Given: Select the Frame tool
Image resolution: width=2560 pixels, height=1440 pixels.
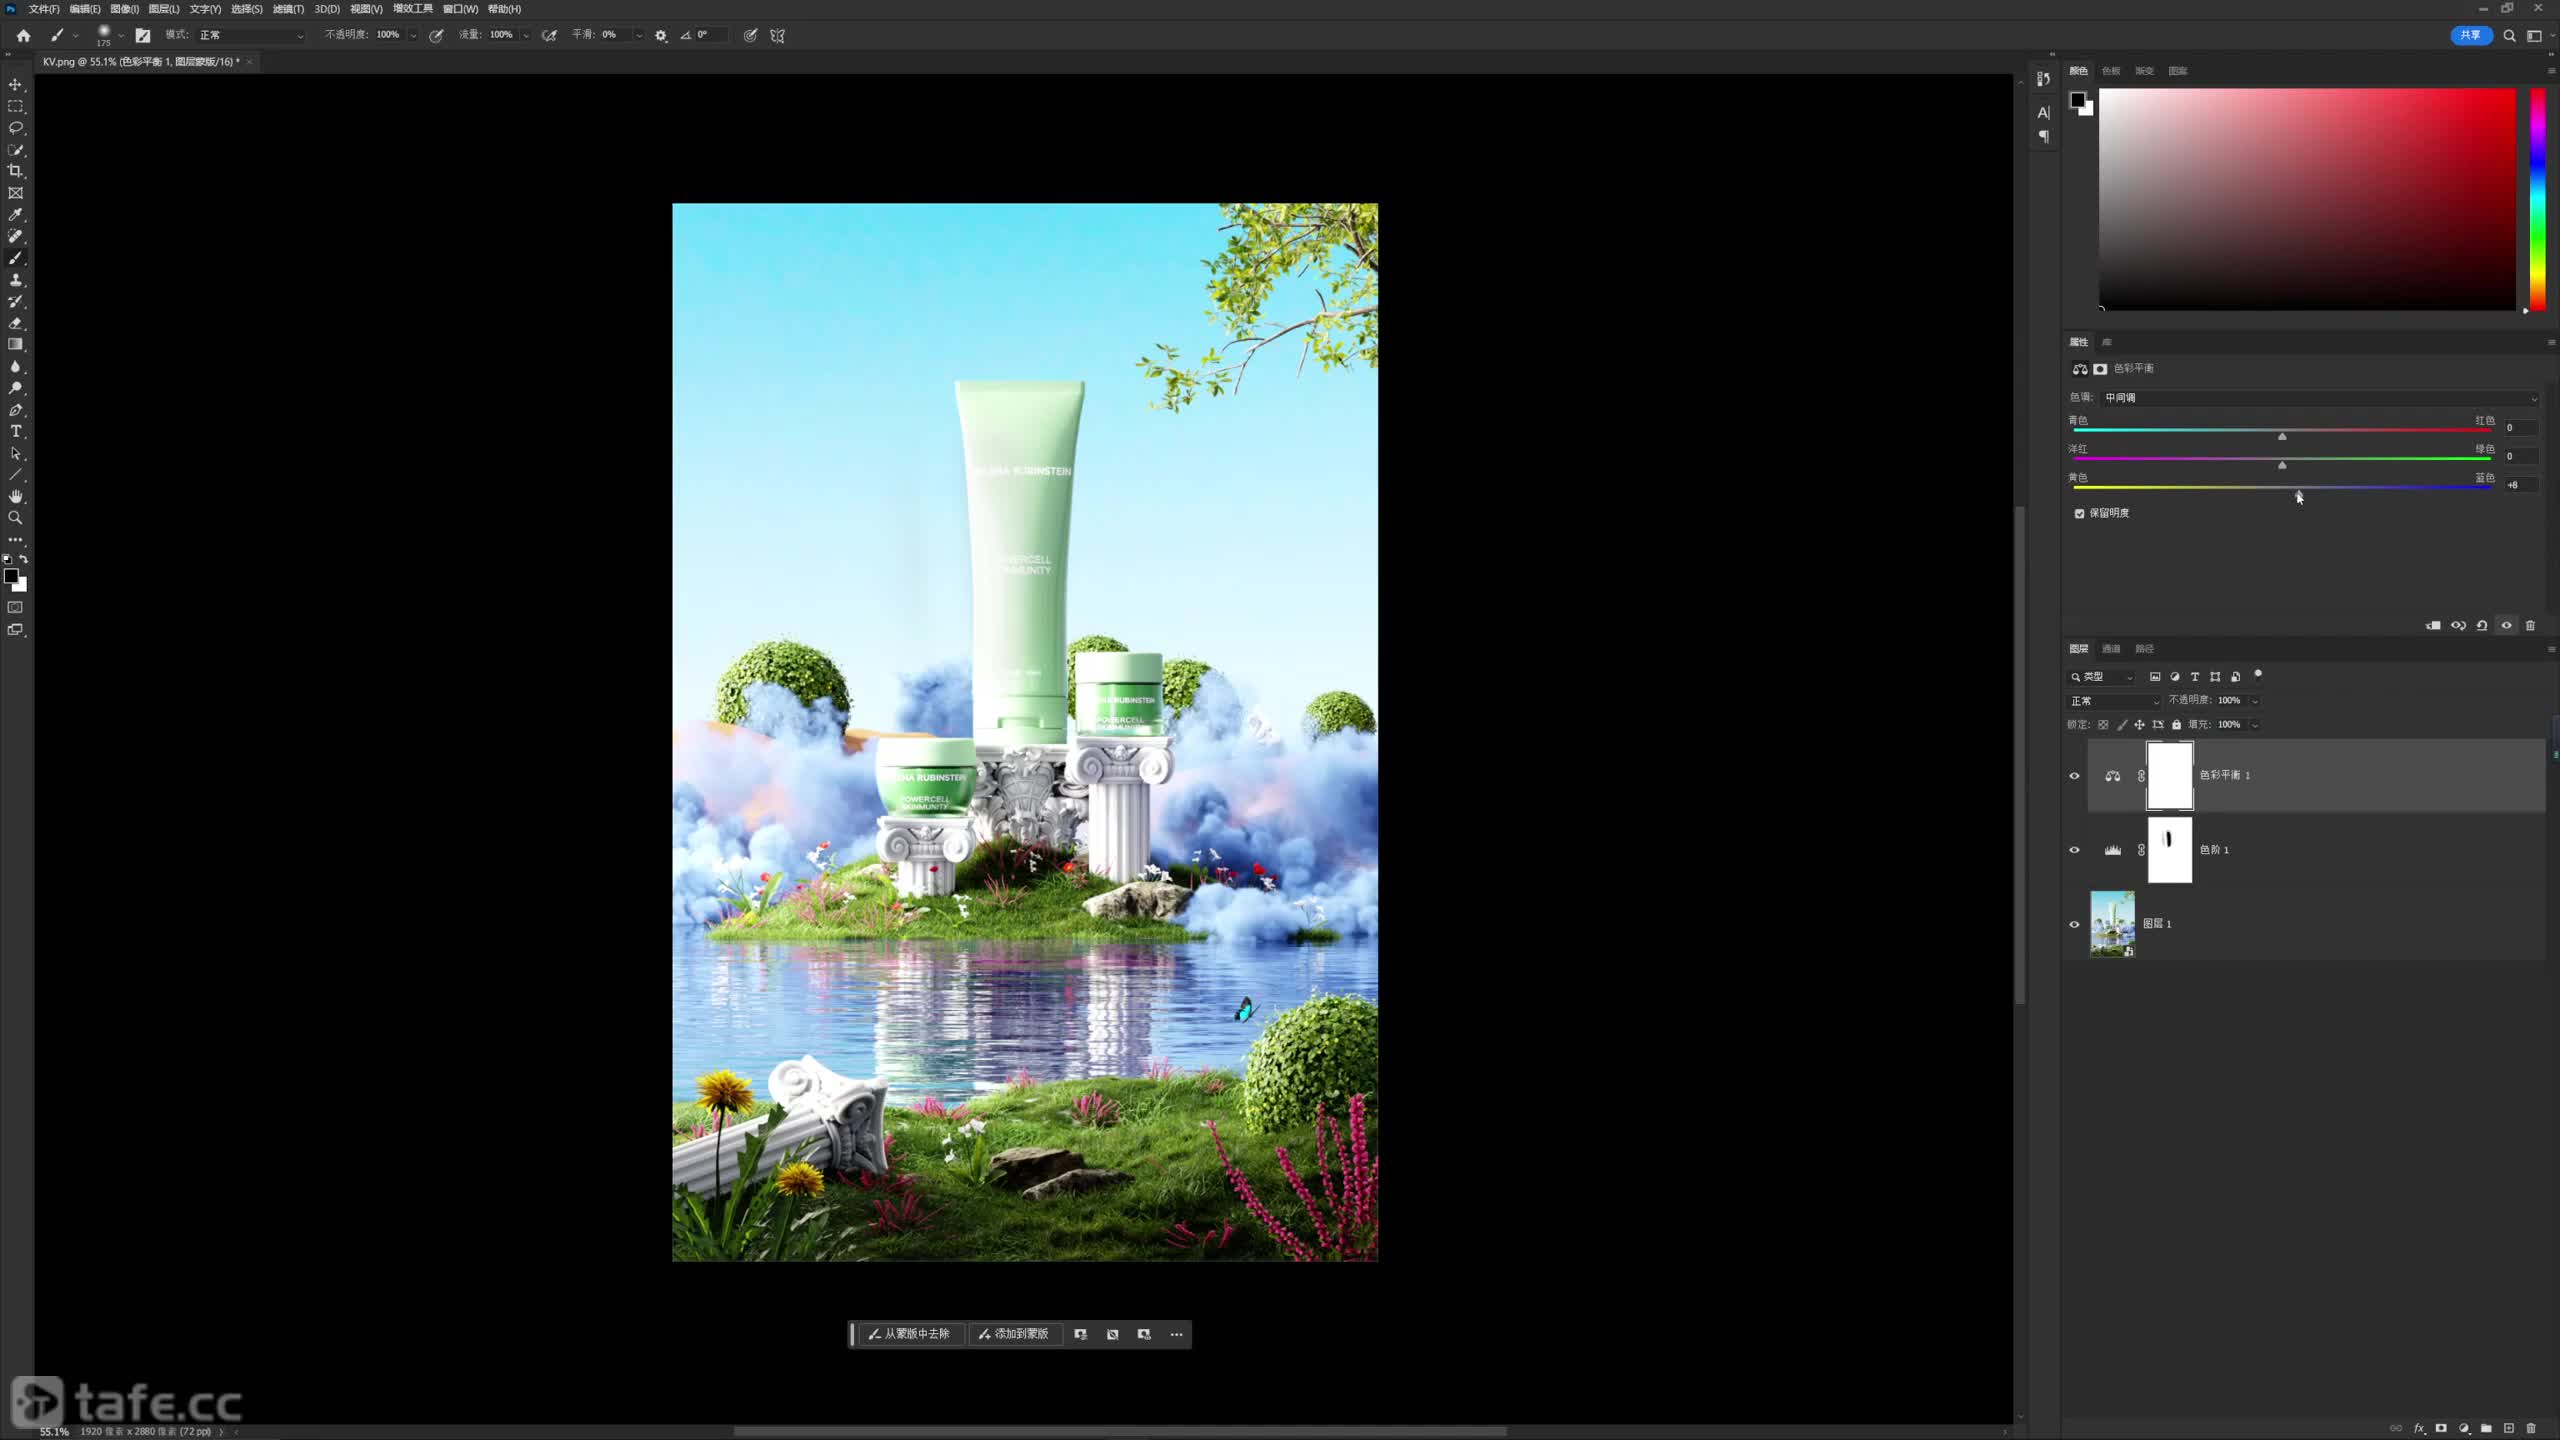Looking at the screenshot, I should tap(15, 193).
